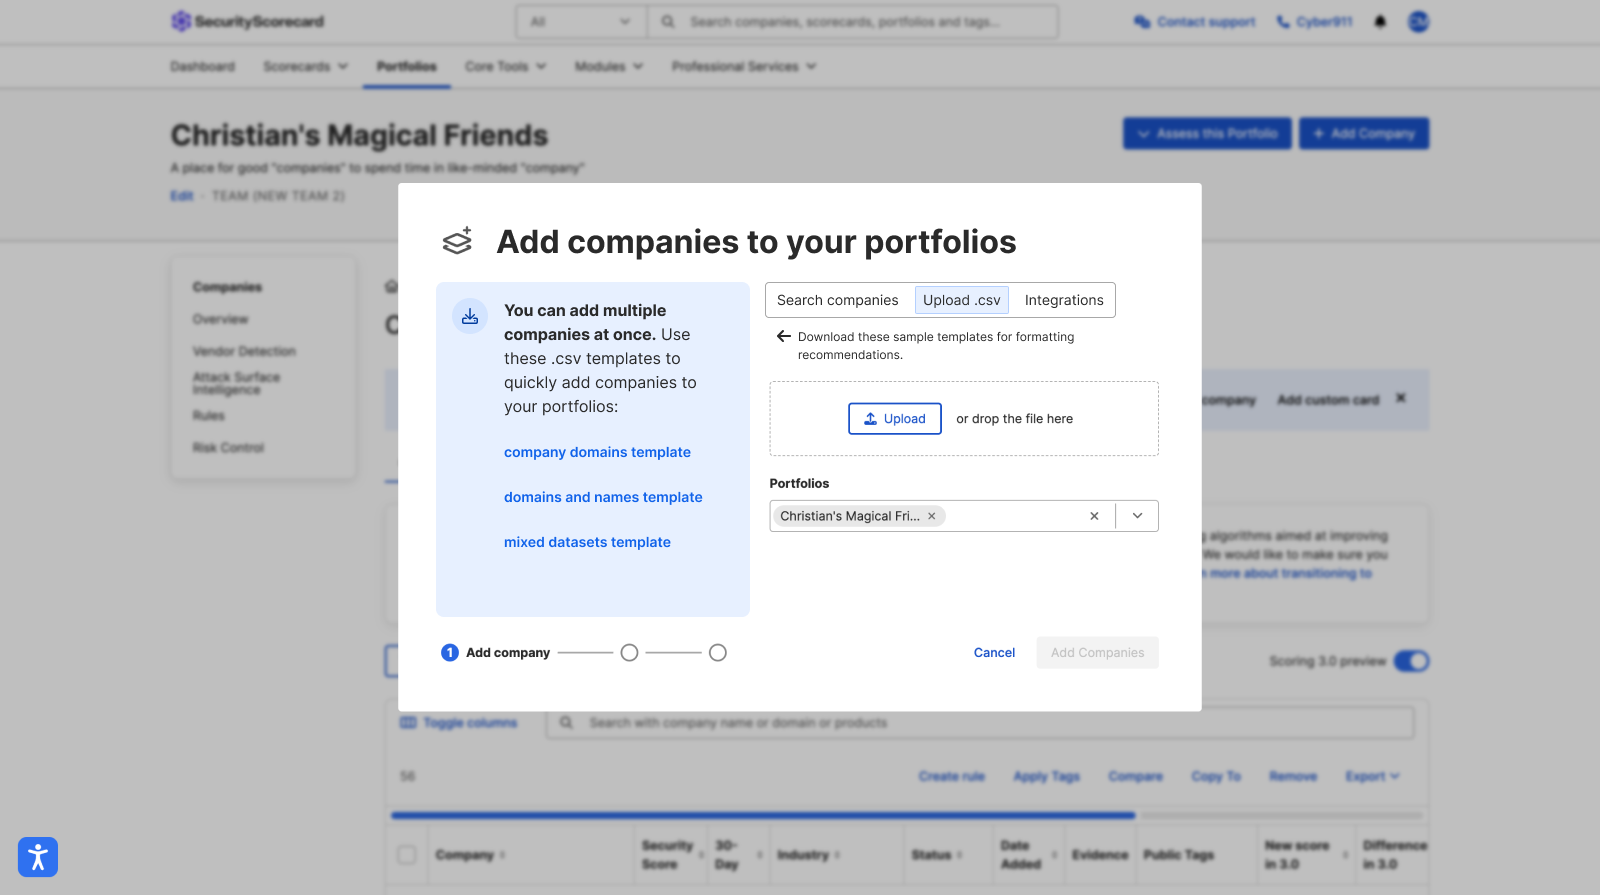Remove Christian's Magical Fri... portfolio chip
Image resolution: width=1600 pixels, height=895 pixels.
click(x=931, y=516)
